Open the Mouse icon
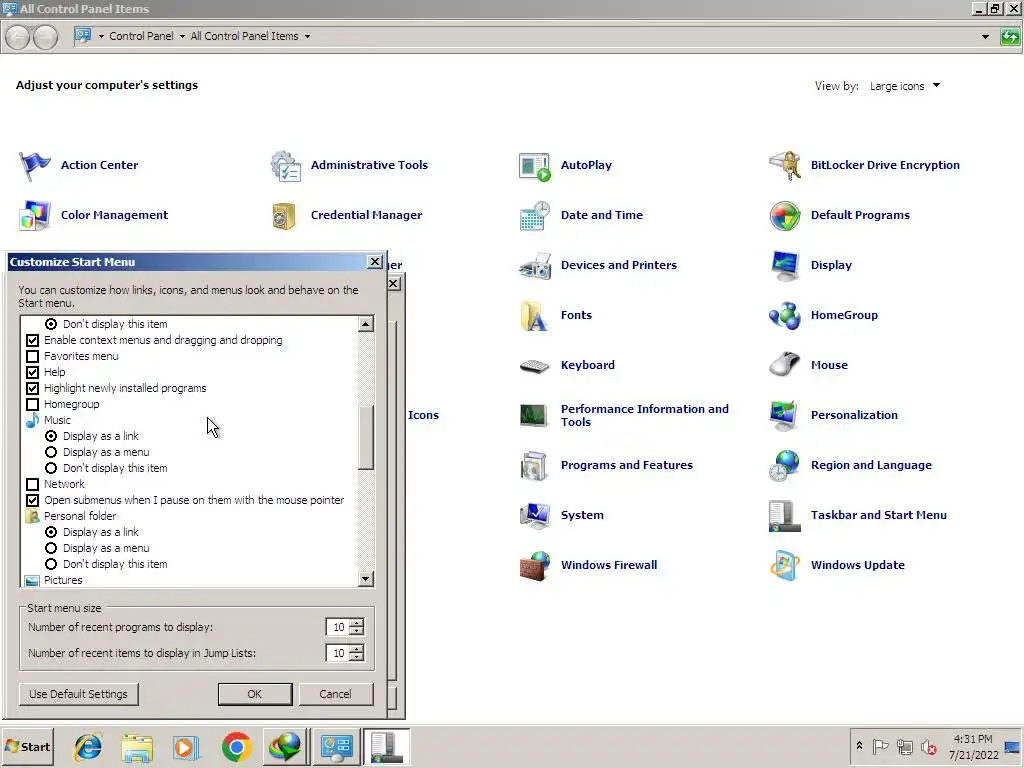Image resolution: width=1024 pixels, height=768 pixels. coord(785,365)
